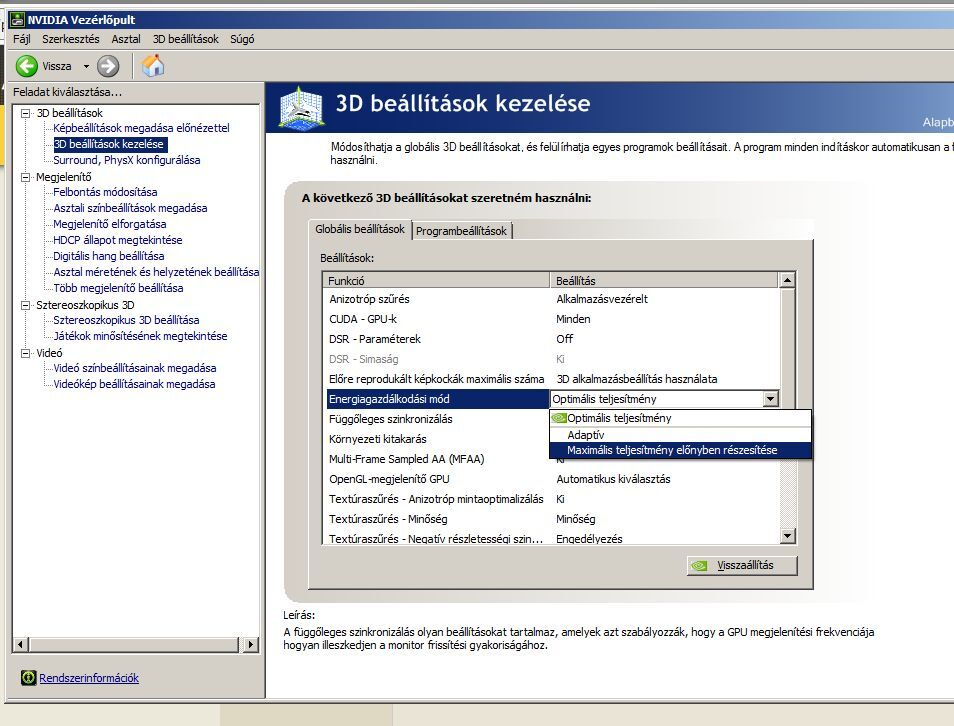Select the Textúraszűrés - Minőség row
This screenshot has width=954, height=726.
click(552, 519)
